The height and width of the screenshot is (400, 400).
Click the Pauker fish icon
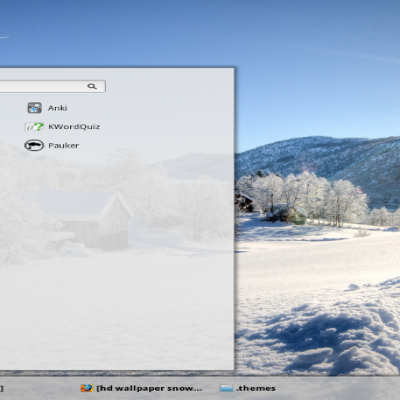34,145
